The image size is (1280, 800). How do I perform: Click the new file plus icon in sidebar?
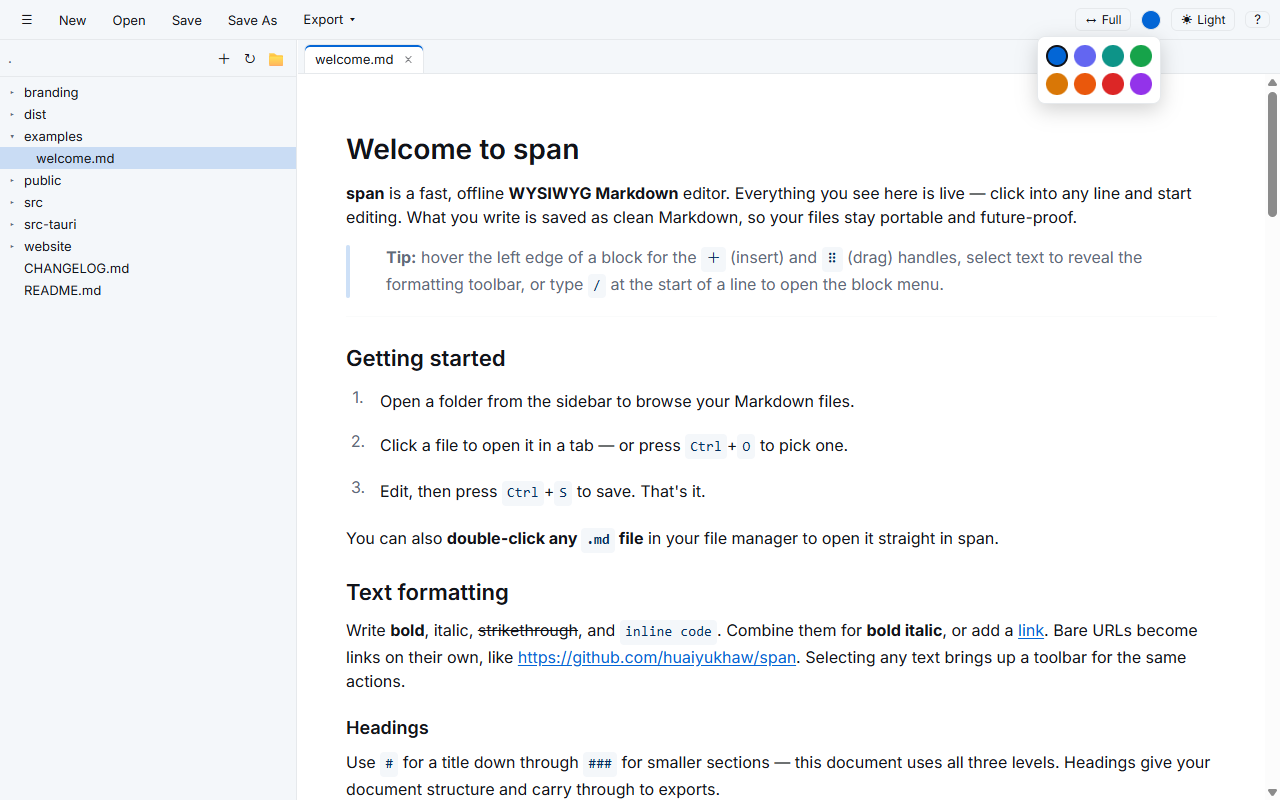(224, 59)
